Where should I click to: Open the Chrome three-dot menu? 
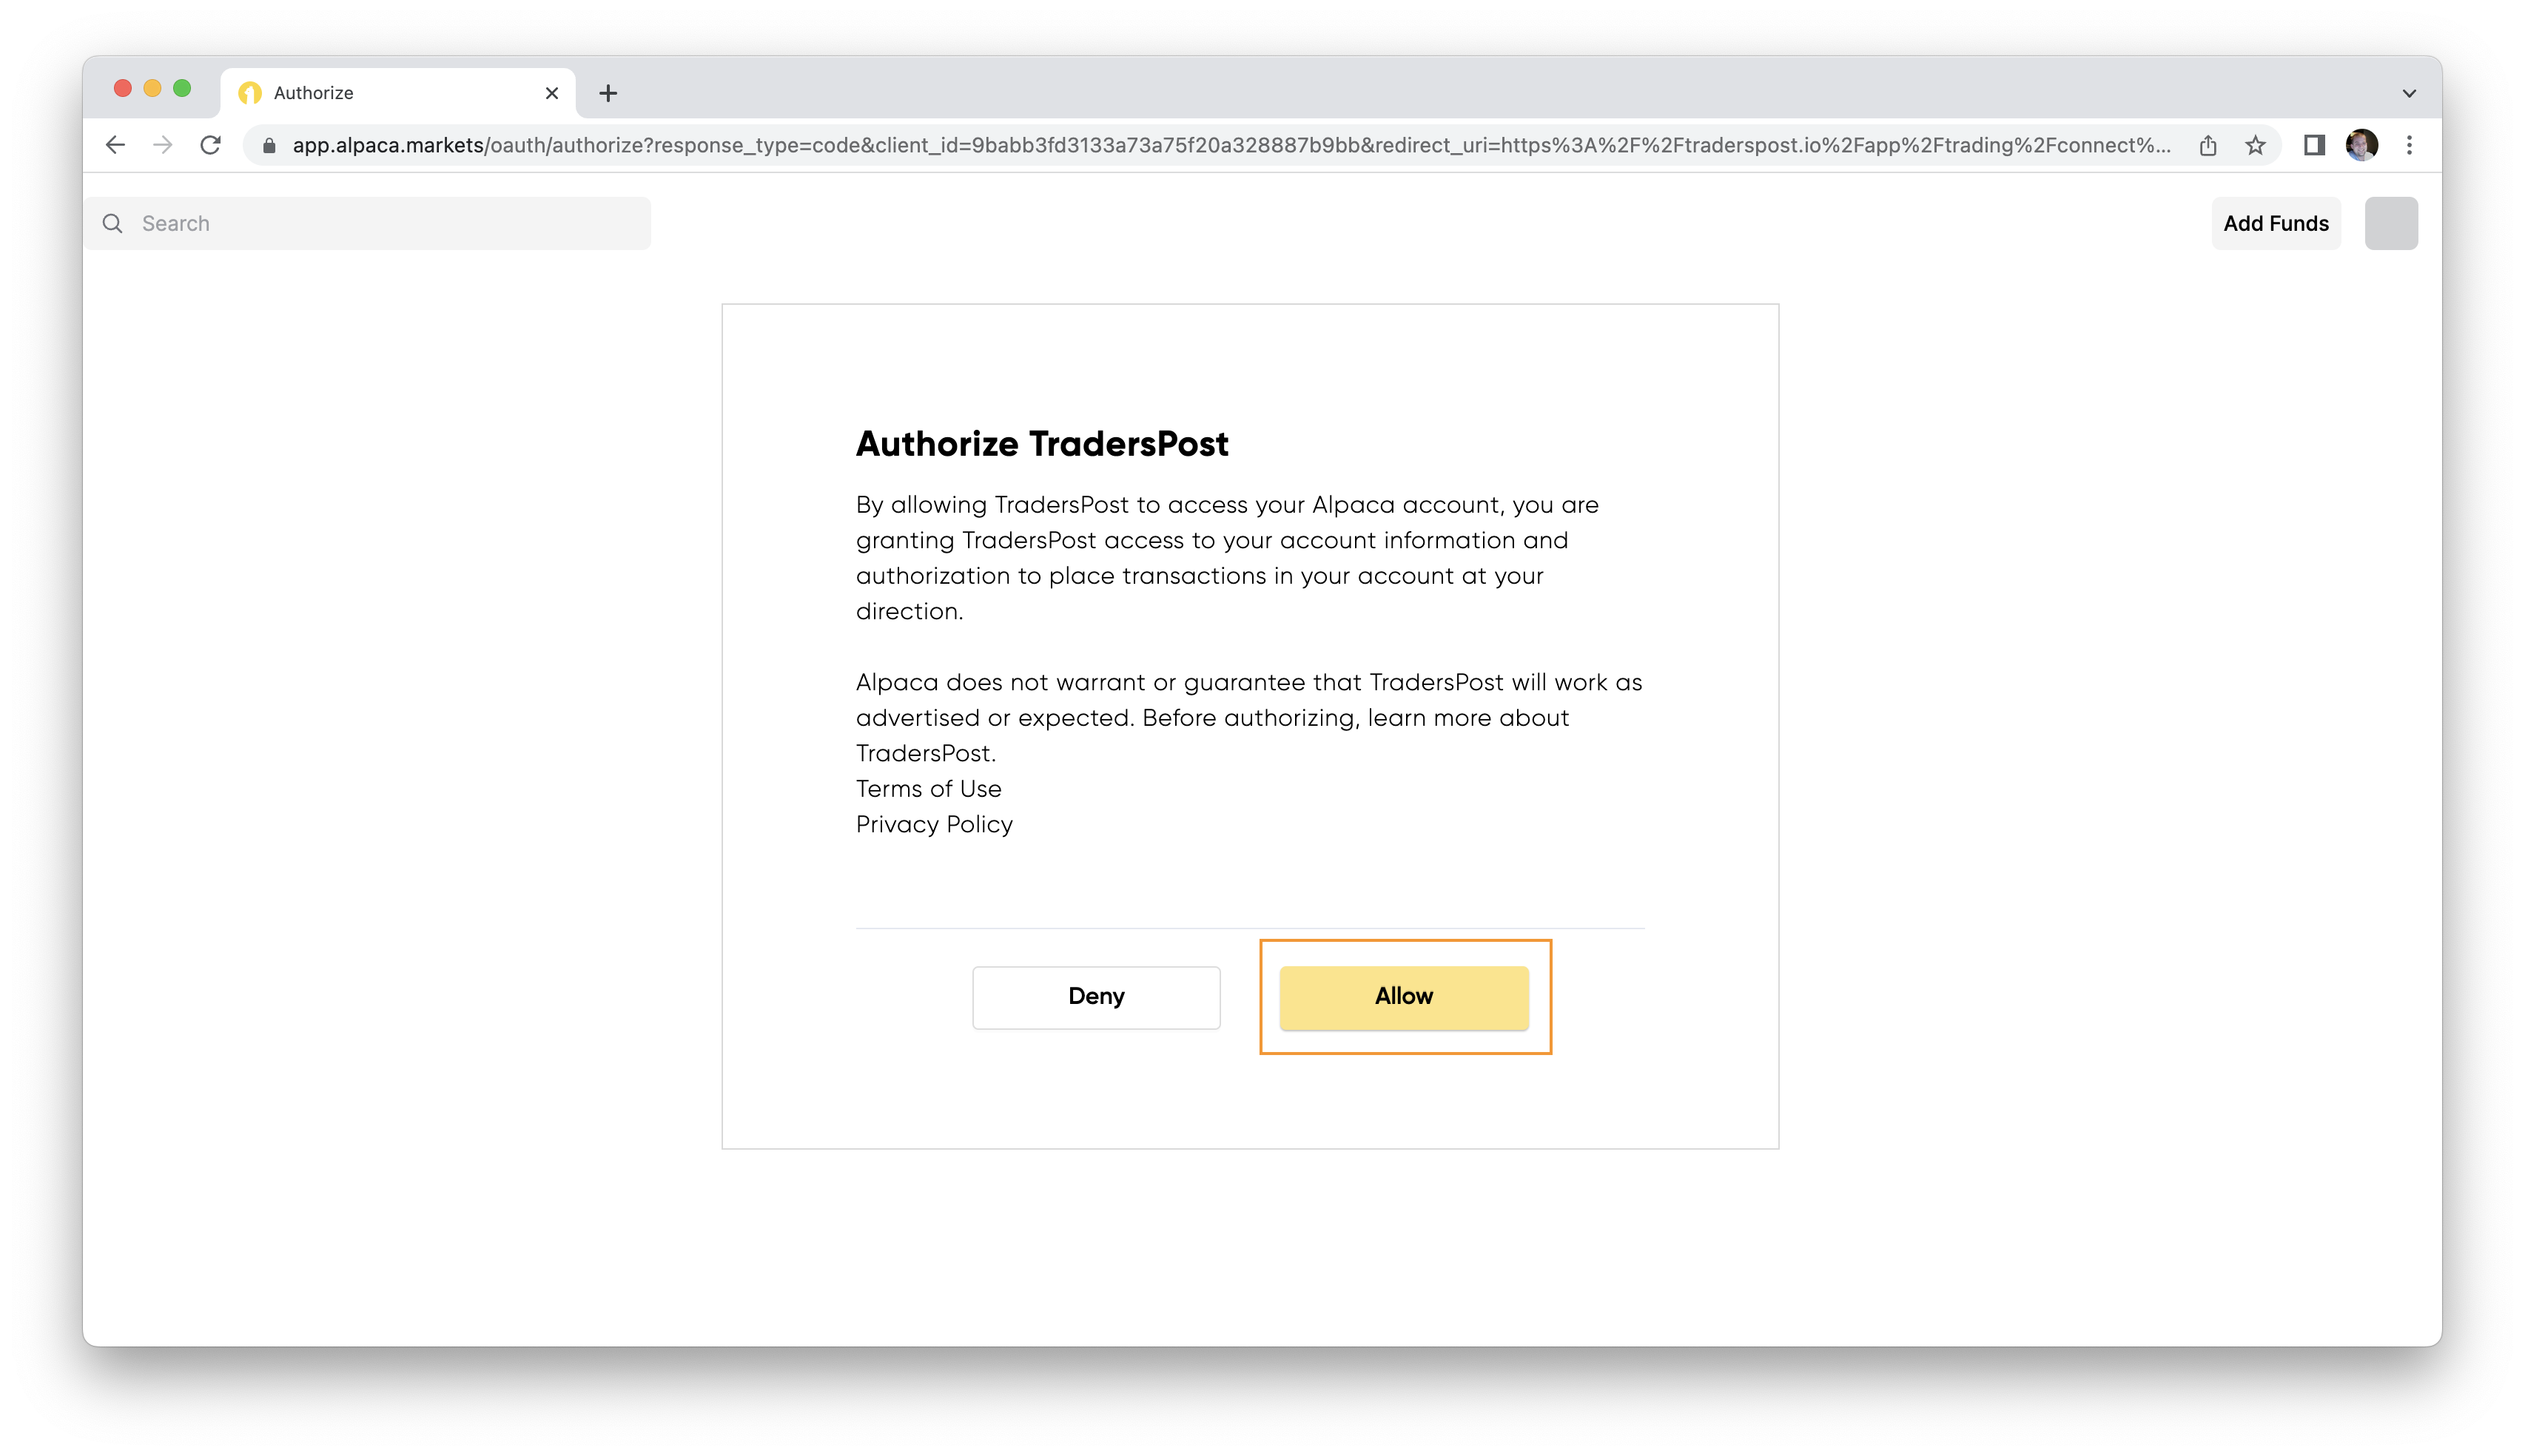click(x=2409, y=146)
